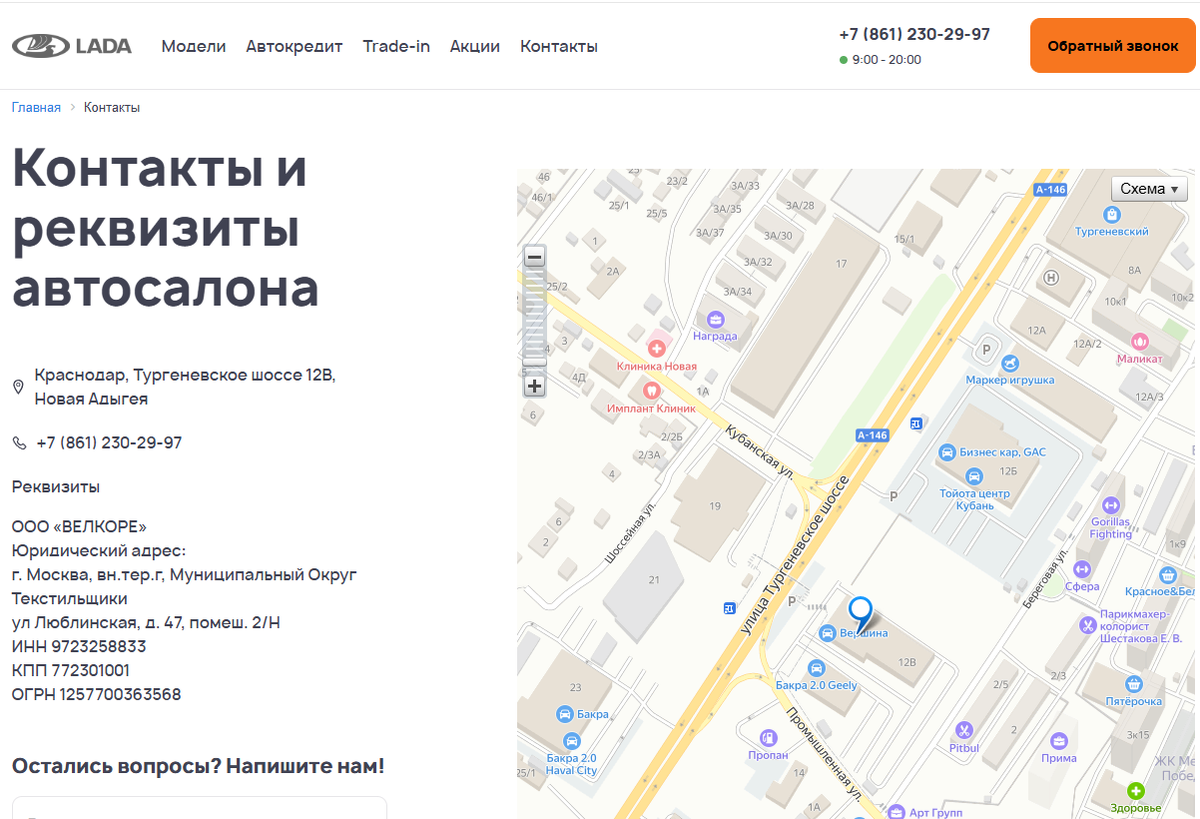Click the LADA logo in header
The height and width of the screenshot is (819, 1200).
click(x=72, y=46)
